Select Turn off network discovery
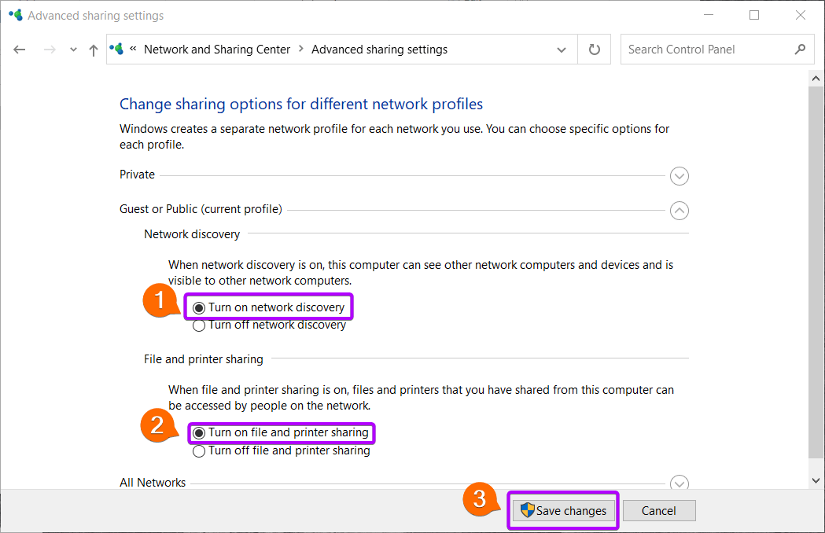This screenshot has width=825, height=533. coord(269,325)
